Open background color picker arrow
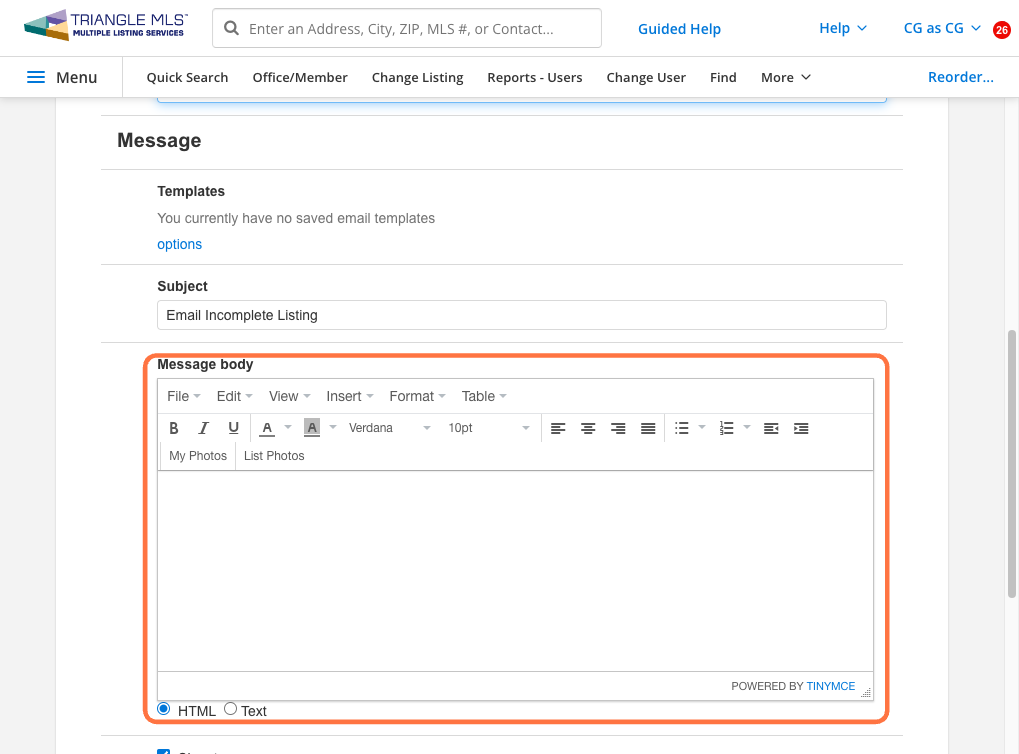Viewport: 1019px width, 754px height. pos(333,428)
